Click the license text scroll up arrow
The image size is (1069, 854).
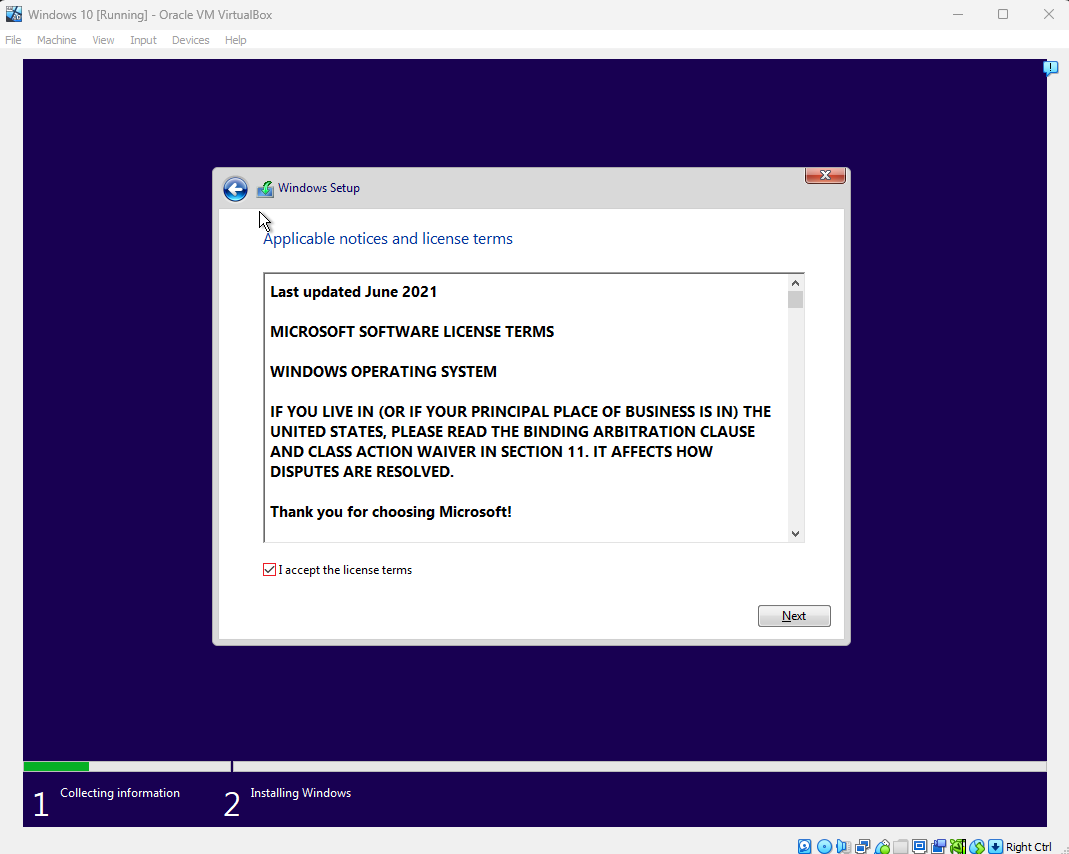pyautogui.click(x=795, y=283)
